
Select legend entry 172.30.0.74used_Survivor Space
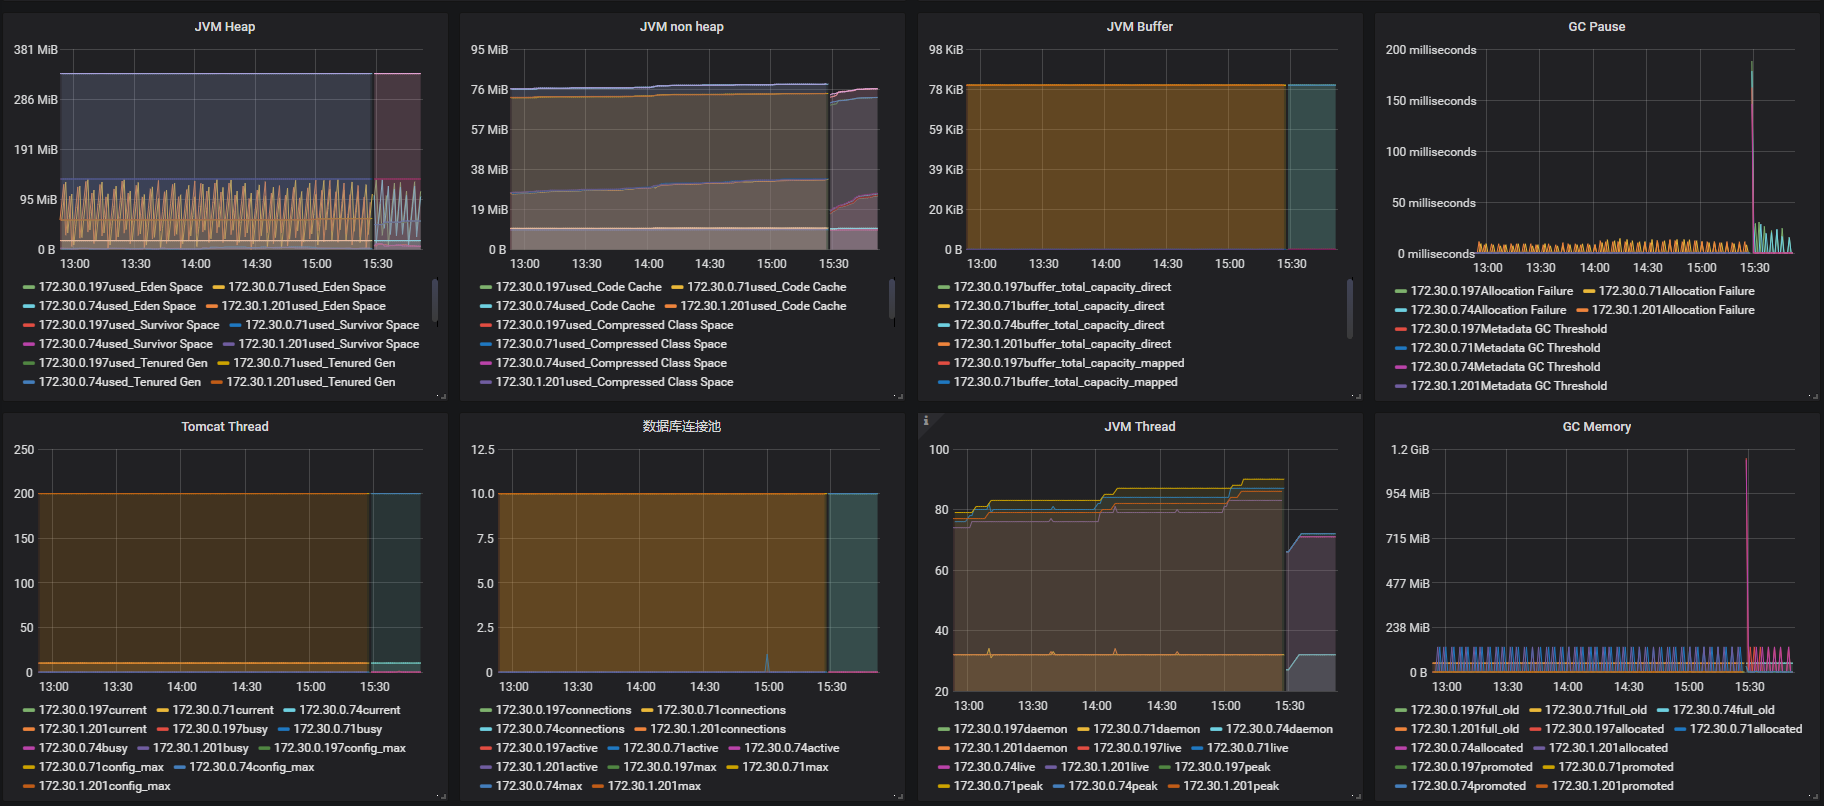pos(126,344)
